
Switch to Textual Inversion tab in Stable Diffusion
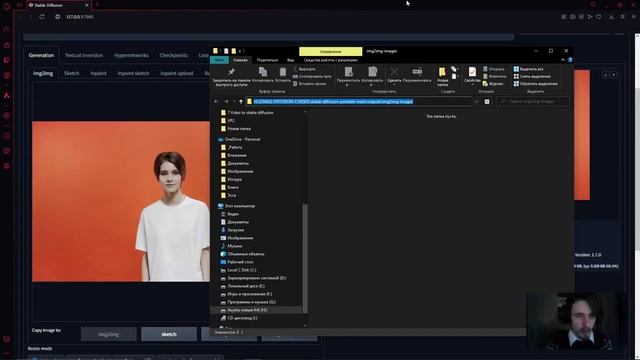point(84,55)
